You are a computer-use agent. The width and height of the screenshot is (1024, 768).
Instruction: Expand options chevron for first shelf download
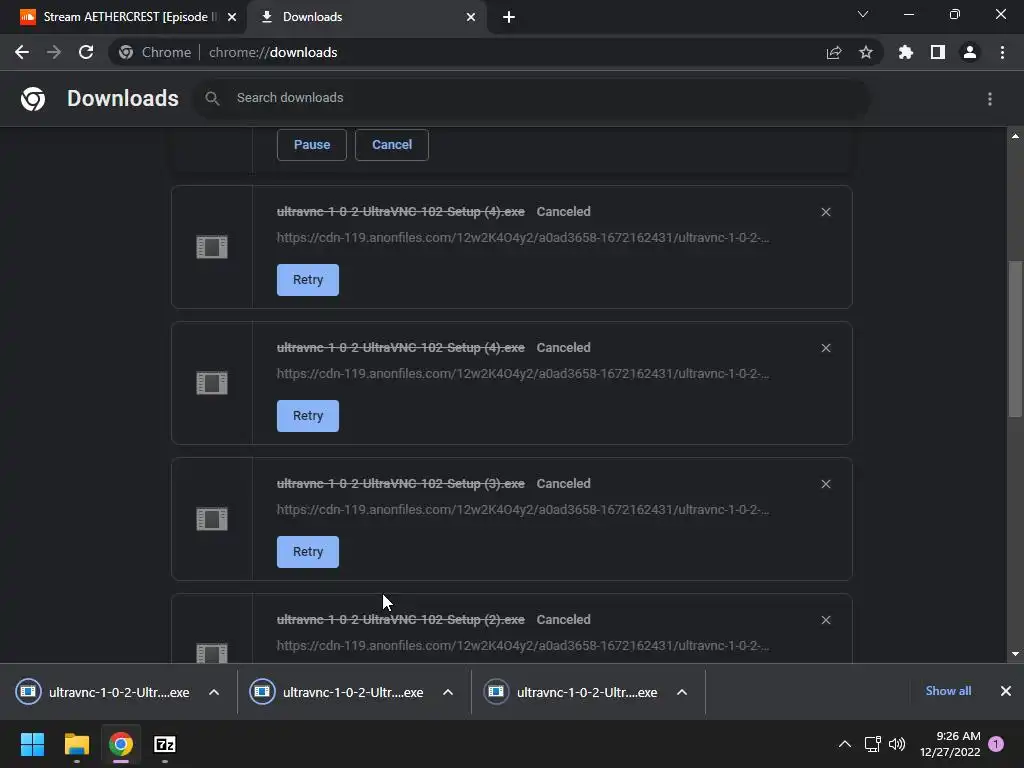click(x=214, y=692)
